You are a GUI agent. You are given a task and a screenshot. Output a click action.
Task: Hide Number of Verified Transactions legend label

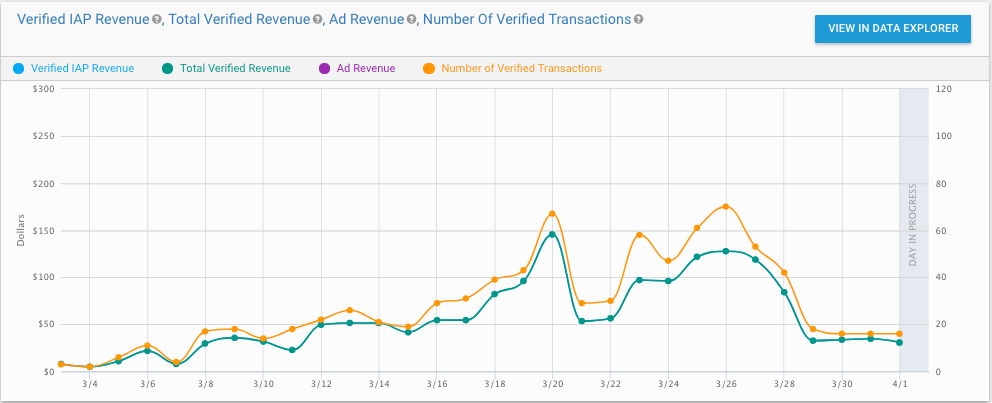click(521, 69)
